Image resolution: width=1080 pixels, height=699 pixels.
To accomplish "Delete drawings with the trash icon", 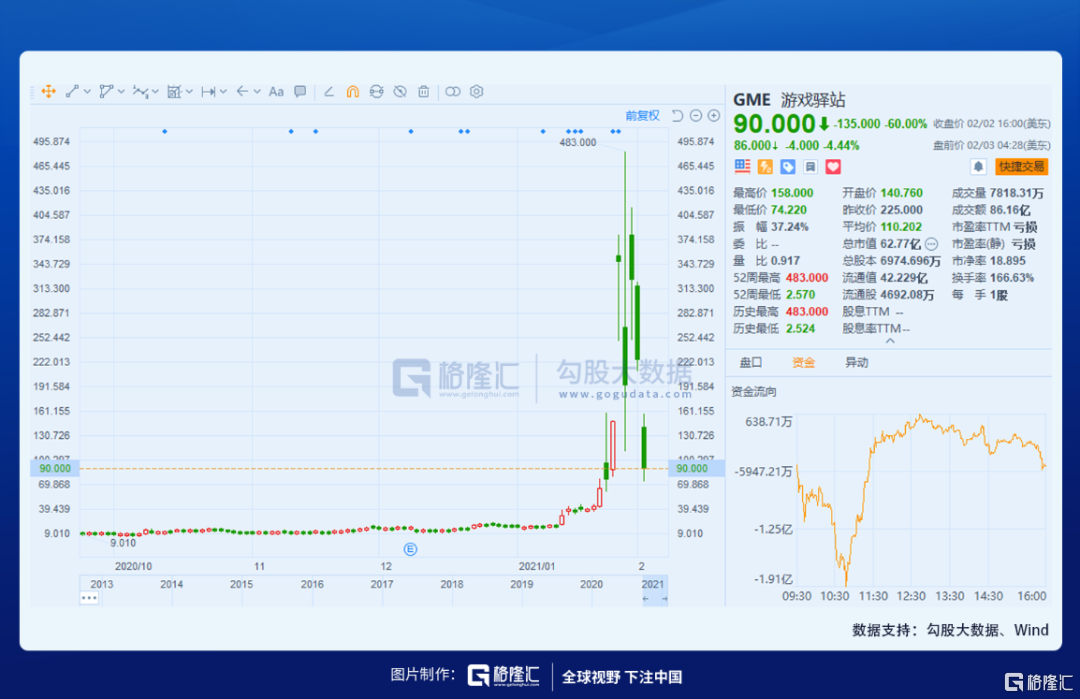I will coord(424,91).
